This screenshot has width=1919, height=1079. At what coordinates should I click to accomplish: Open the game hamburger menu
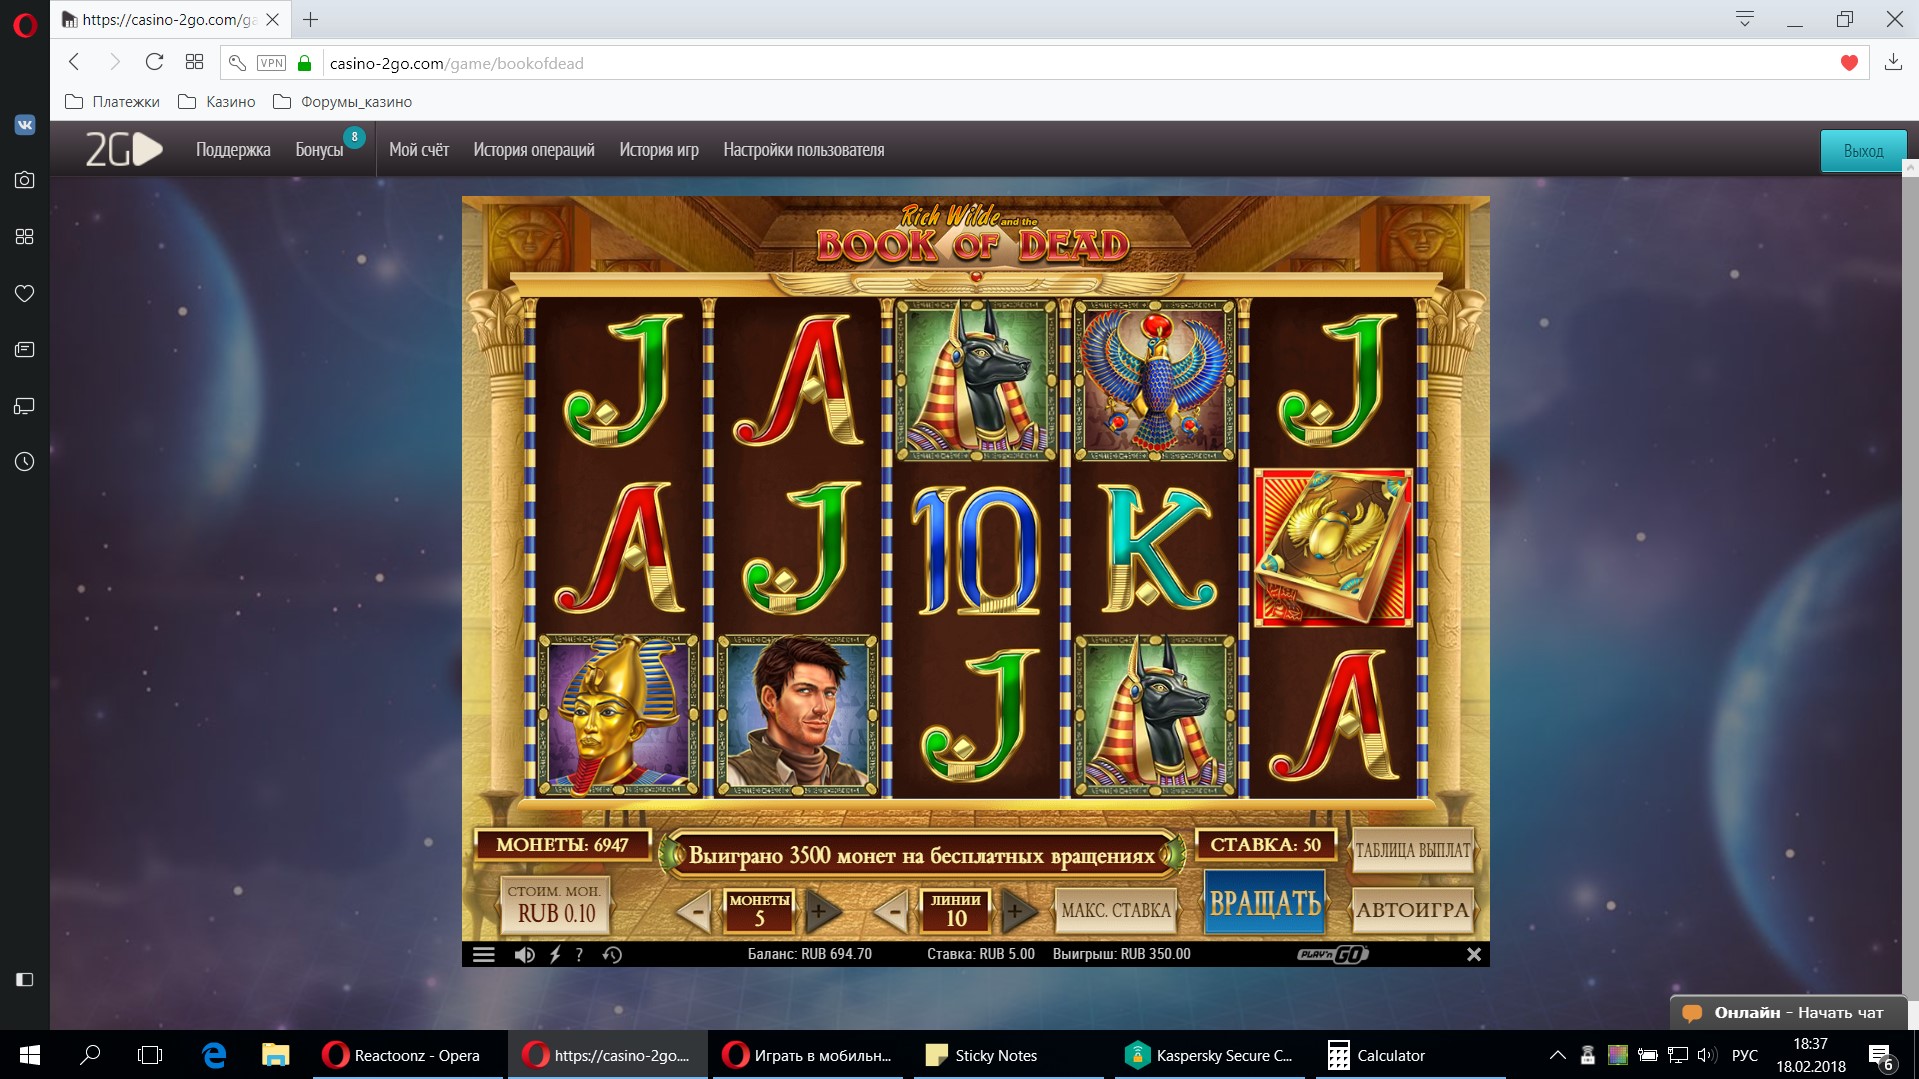pos(484,955)
